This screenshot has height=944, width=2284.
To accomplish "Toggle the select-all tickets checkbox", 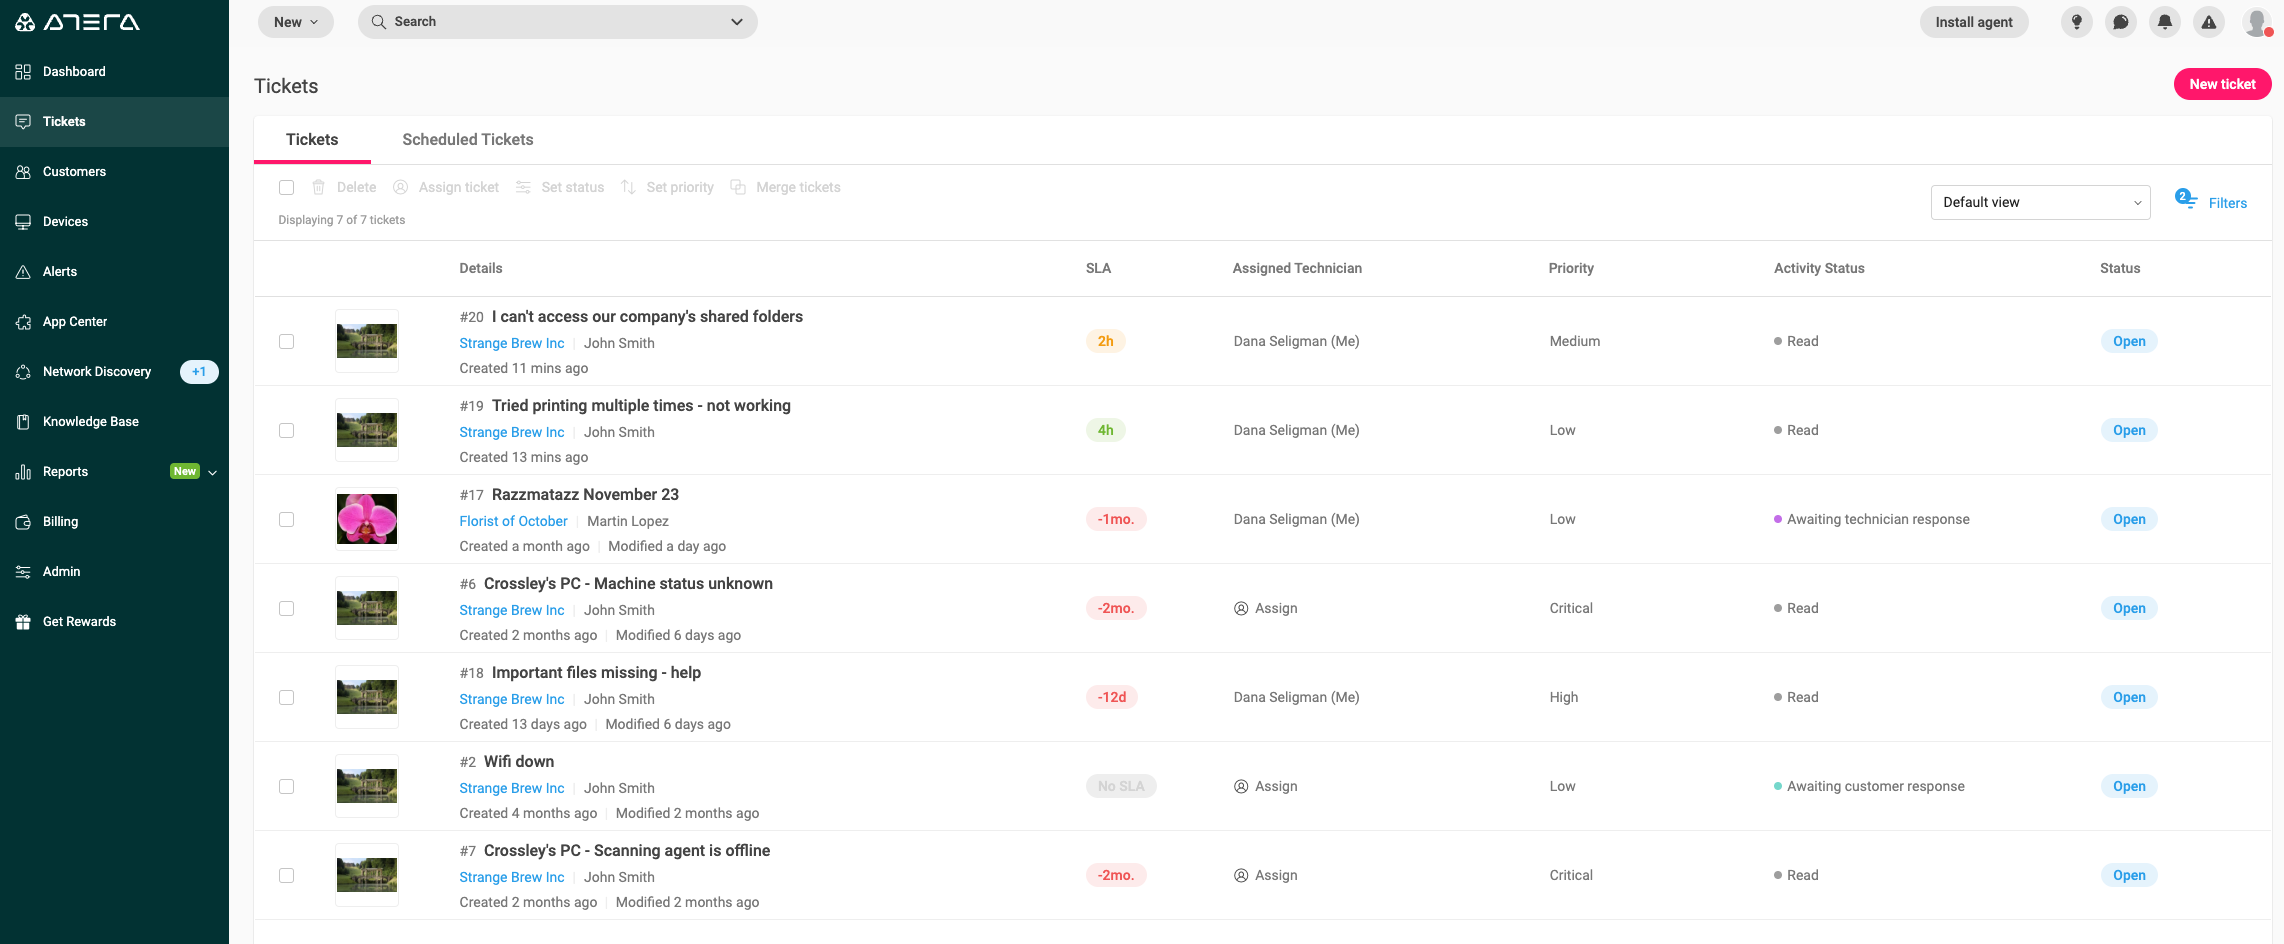I will [287, 187].
